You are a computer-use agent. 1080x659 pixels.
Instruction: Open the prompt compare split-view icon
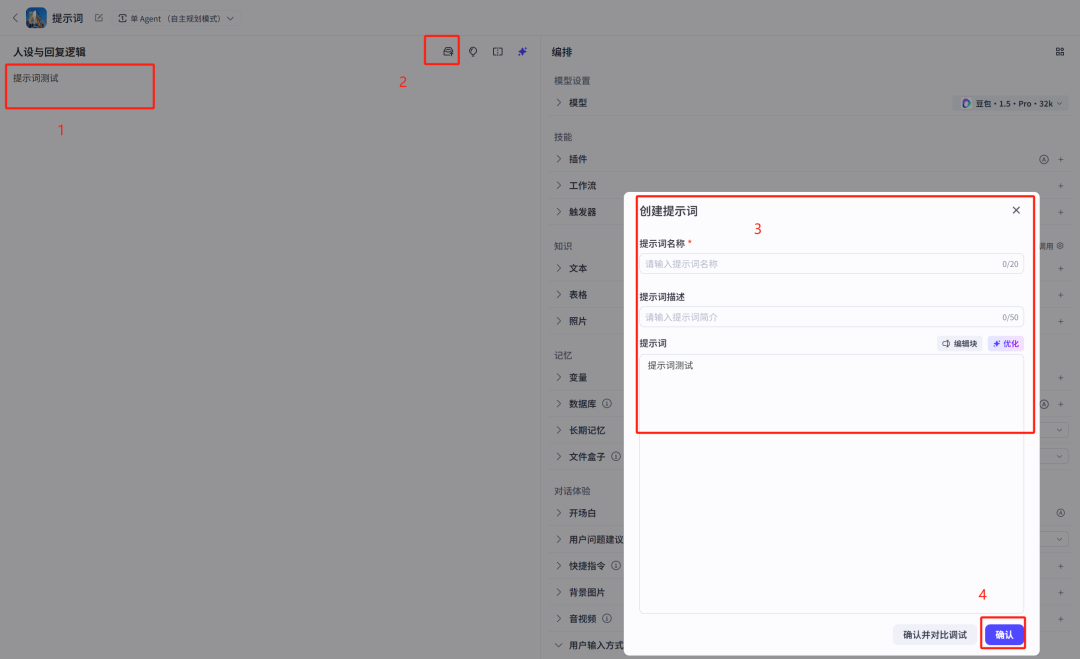pos(498,52)
